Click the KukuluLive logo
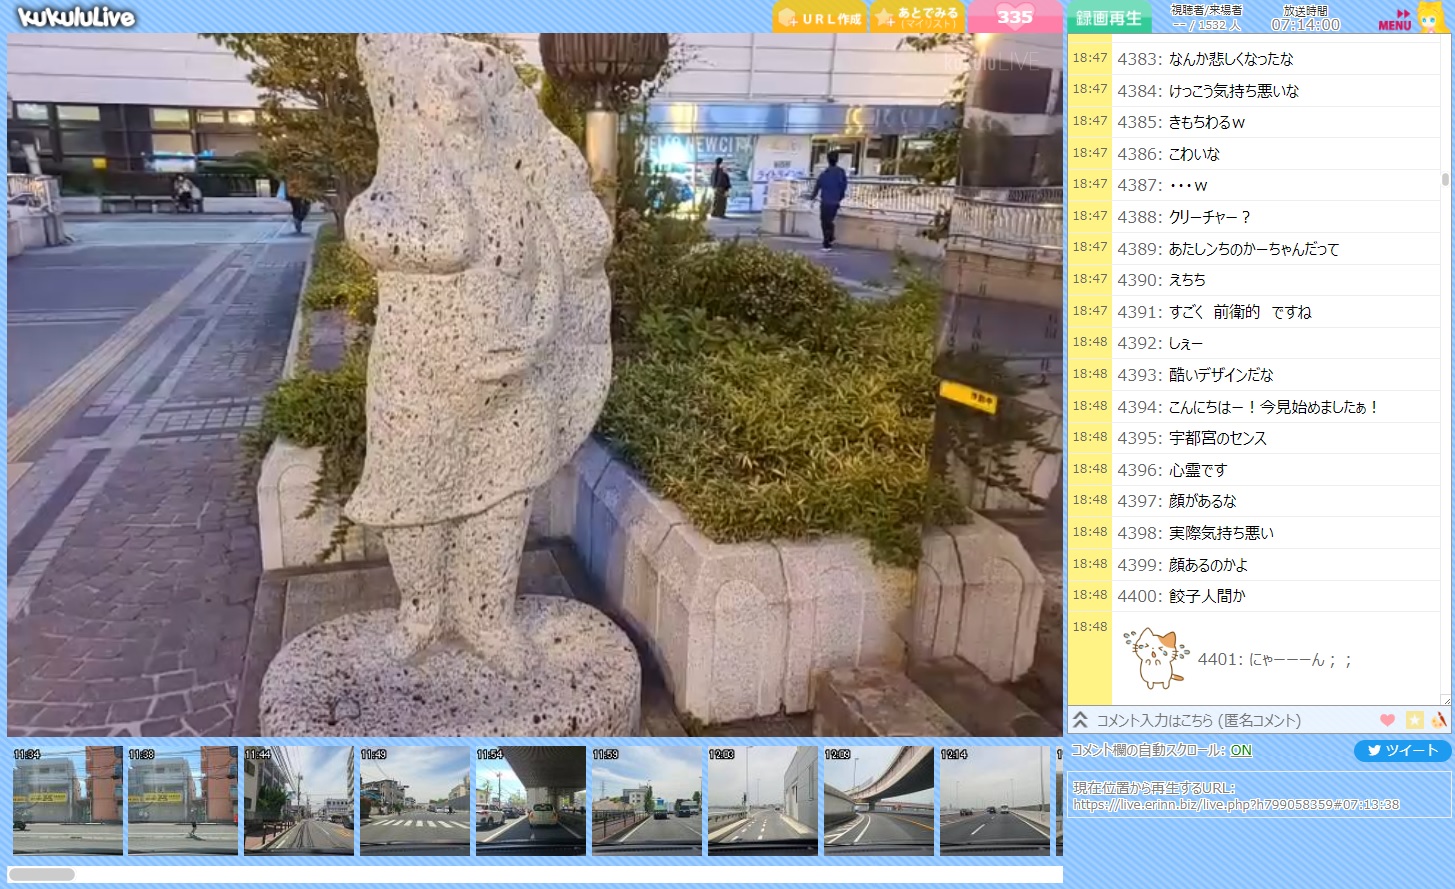This screenshot has height=889, width=1455. pyautogui.click(x=76, y=17)
